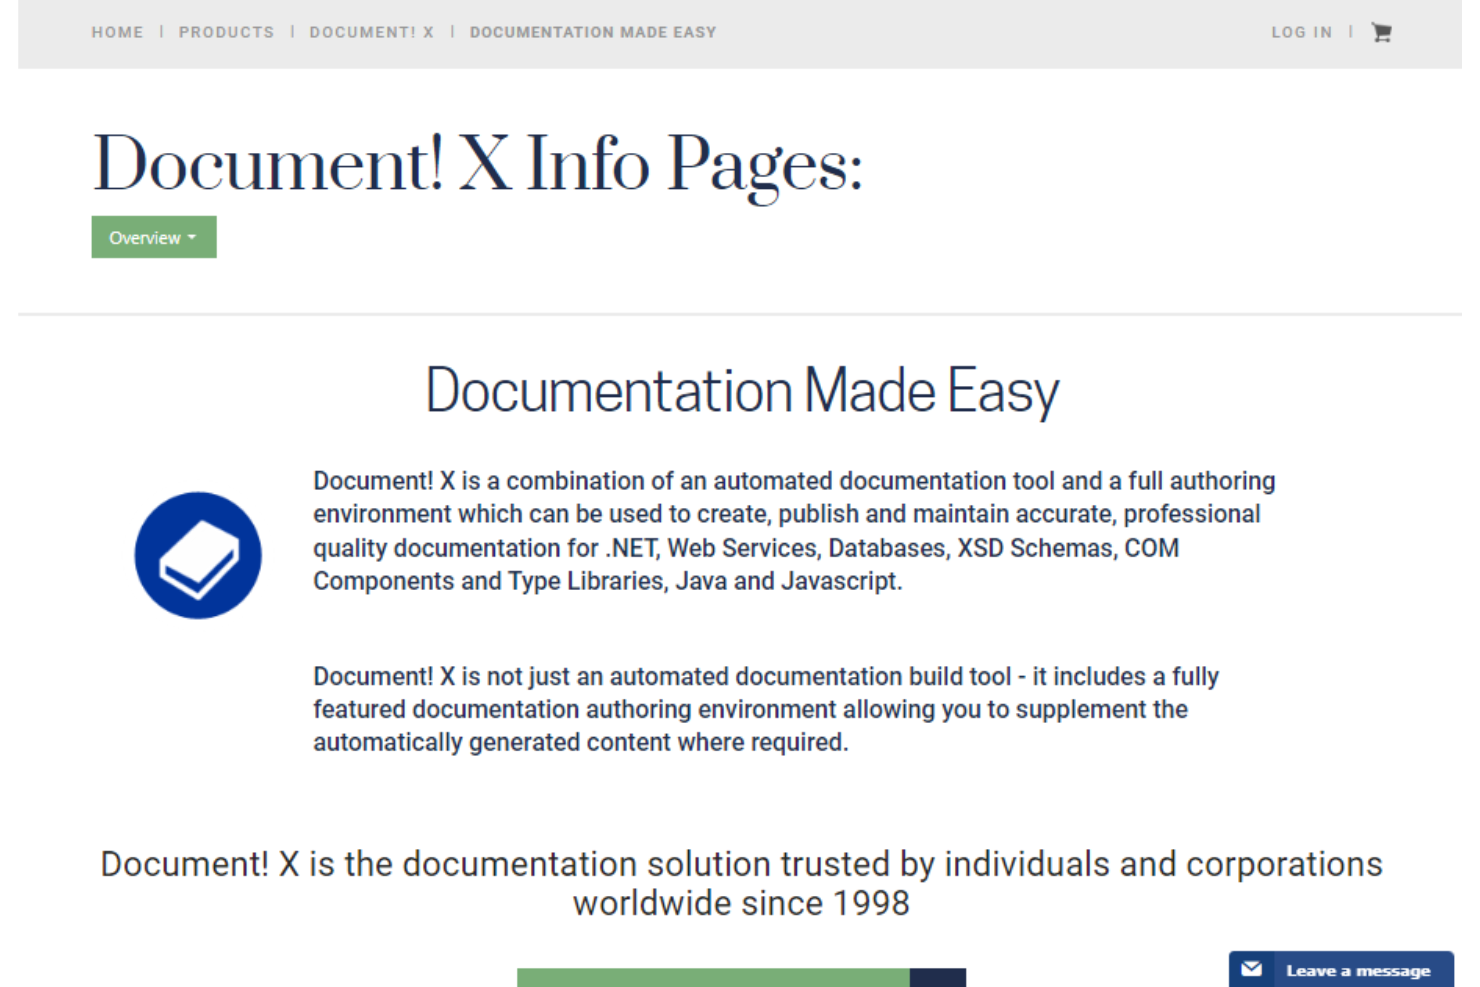Image resolution: width=1480 pixels, height=987 pixels.
Task: Select the DOCUMENTATION MADE EASY nav entry
Action: click(593, 32)
